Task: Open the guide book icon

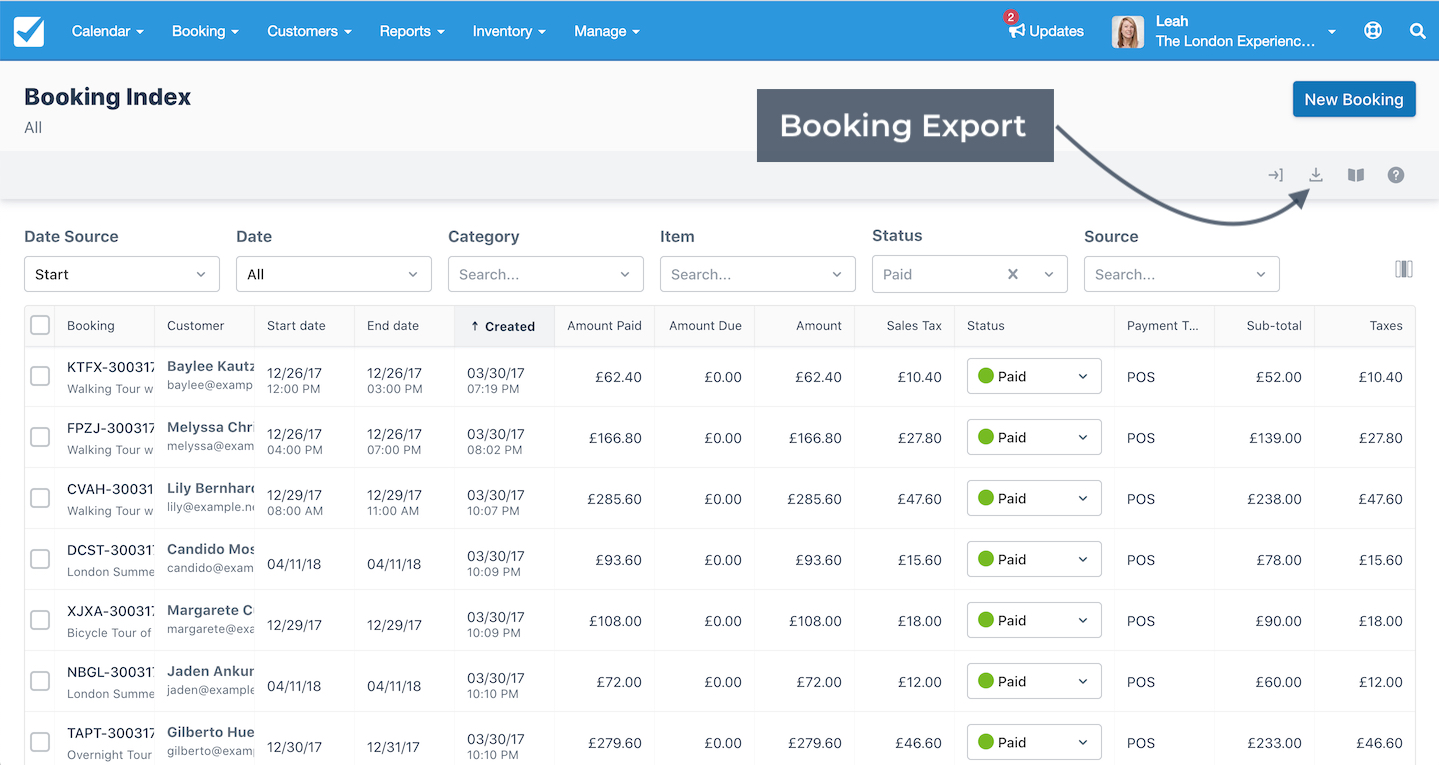Action: click(x=1356, y=175)
